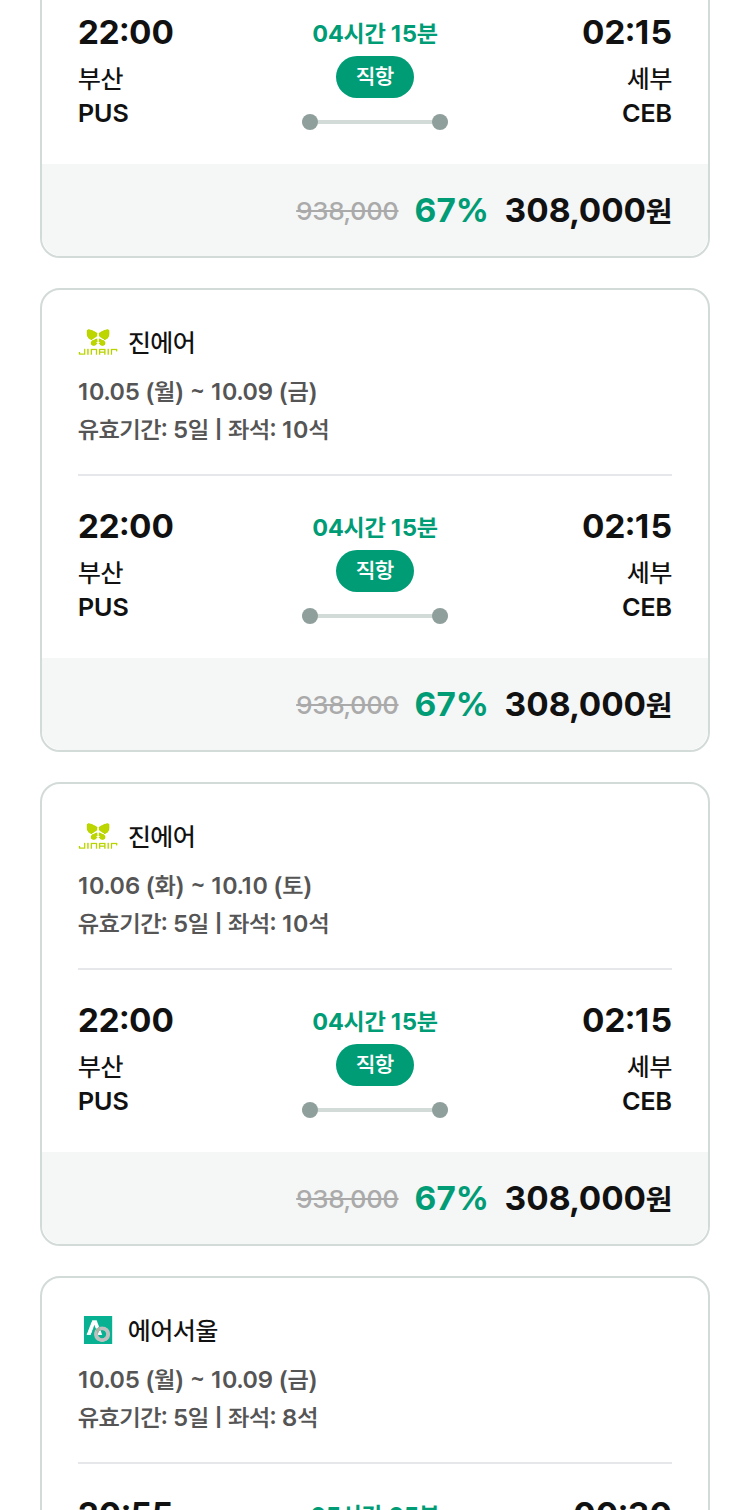Select the 308,000원 price on the 10.06 (화) card

pyautogui.click(x=588, y=1199)
